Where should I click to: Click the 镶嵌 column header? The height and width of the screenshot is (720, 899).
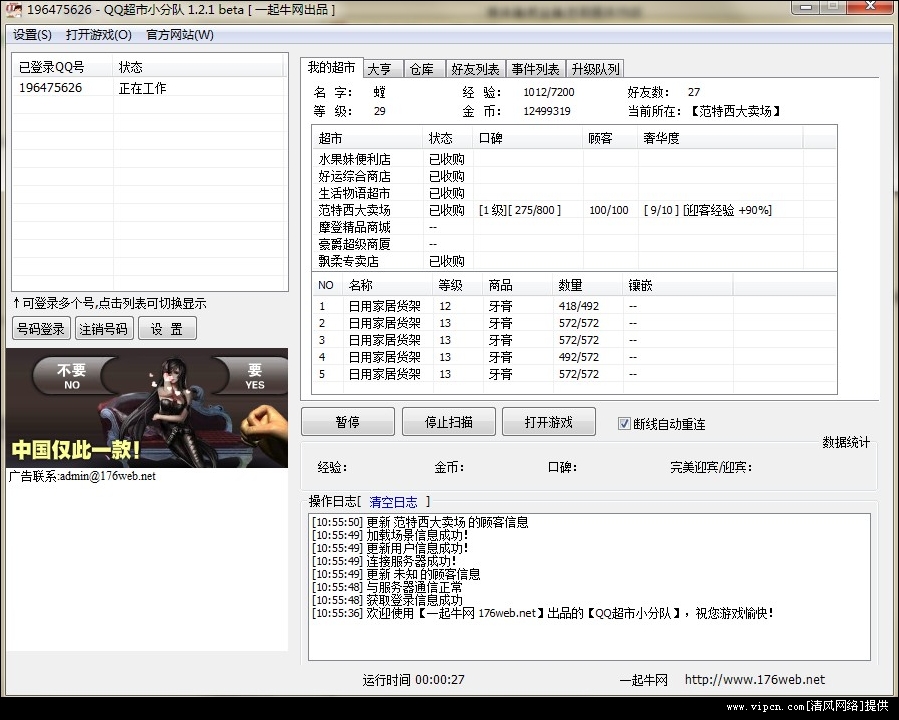click(x=678, y=285)
